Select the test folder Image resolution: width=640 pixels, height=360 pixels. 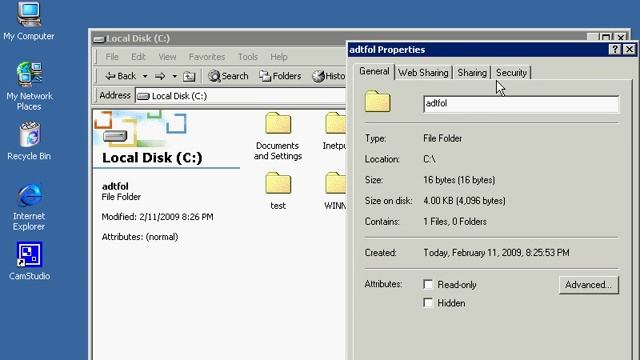[x=278, y=191]
